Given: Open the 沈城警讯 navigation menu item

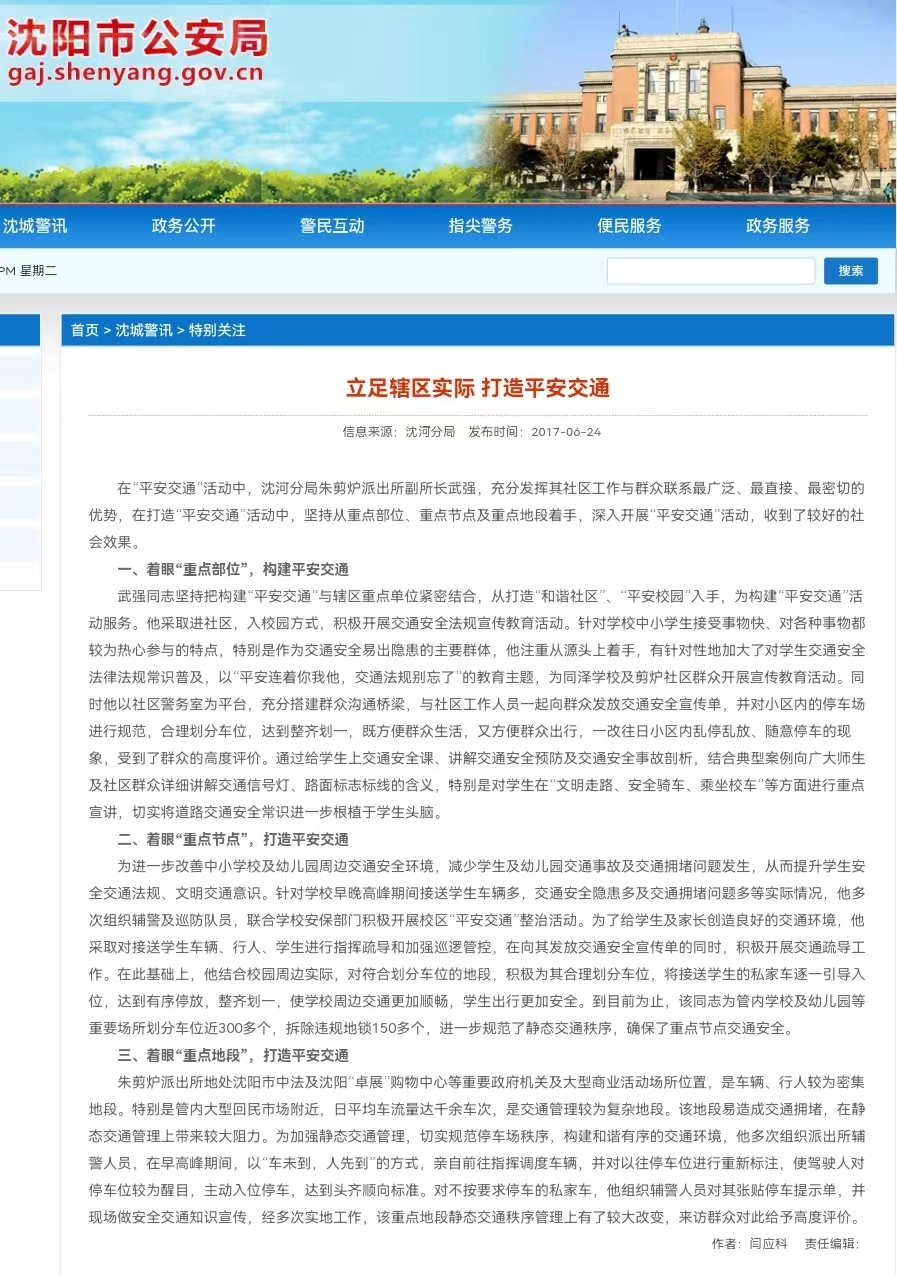Looking at the screenshot, I should pyautogui.click(x=35, y=226).
